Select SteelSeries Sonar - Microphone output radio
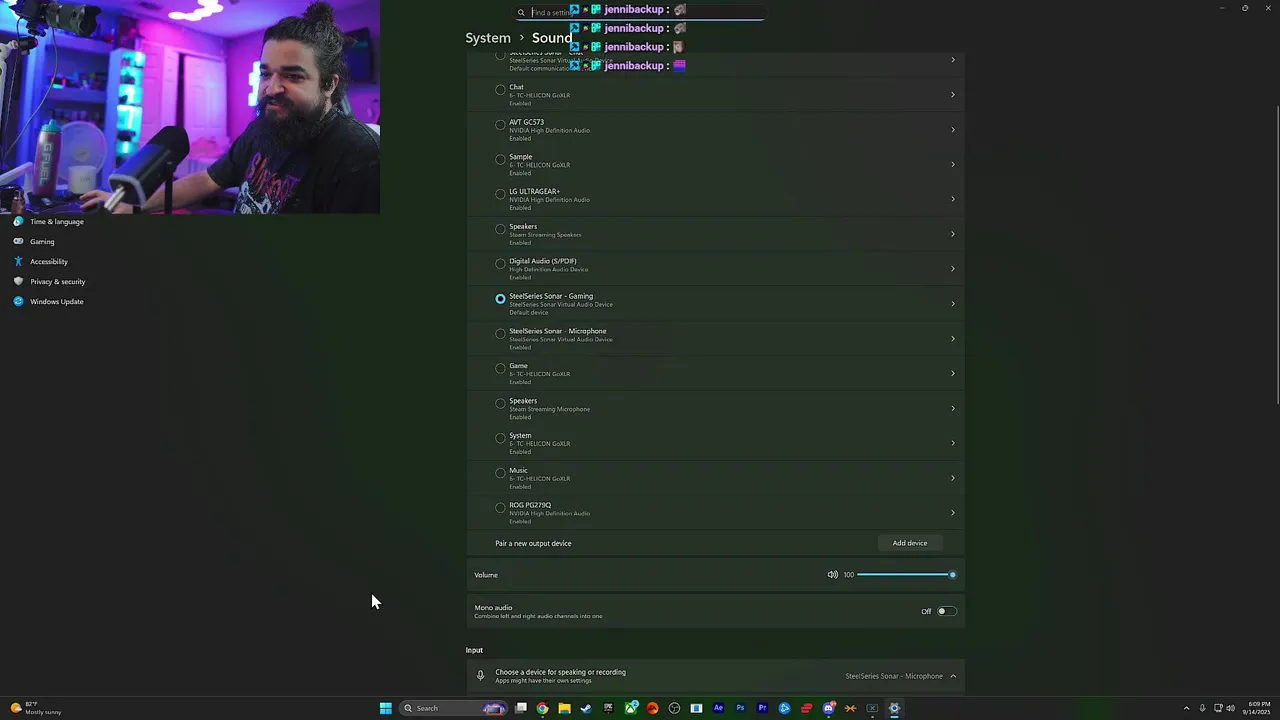The image size is (1280, 720). [x=500, y=334]
